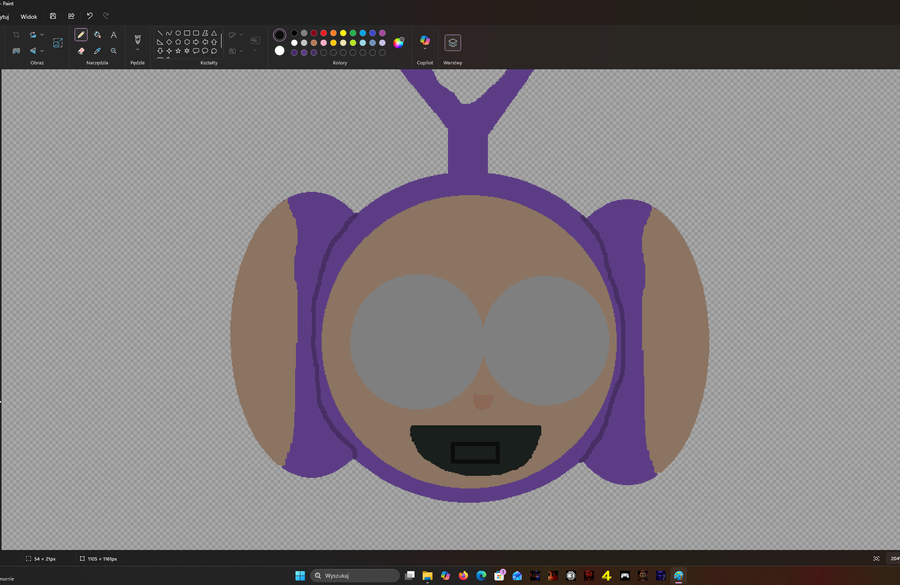900x585 pixels.
Task: Select the Magnifier tool
Action: tap(114, 51)
